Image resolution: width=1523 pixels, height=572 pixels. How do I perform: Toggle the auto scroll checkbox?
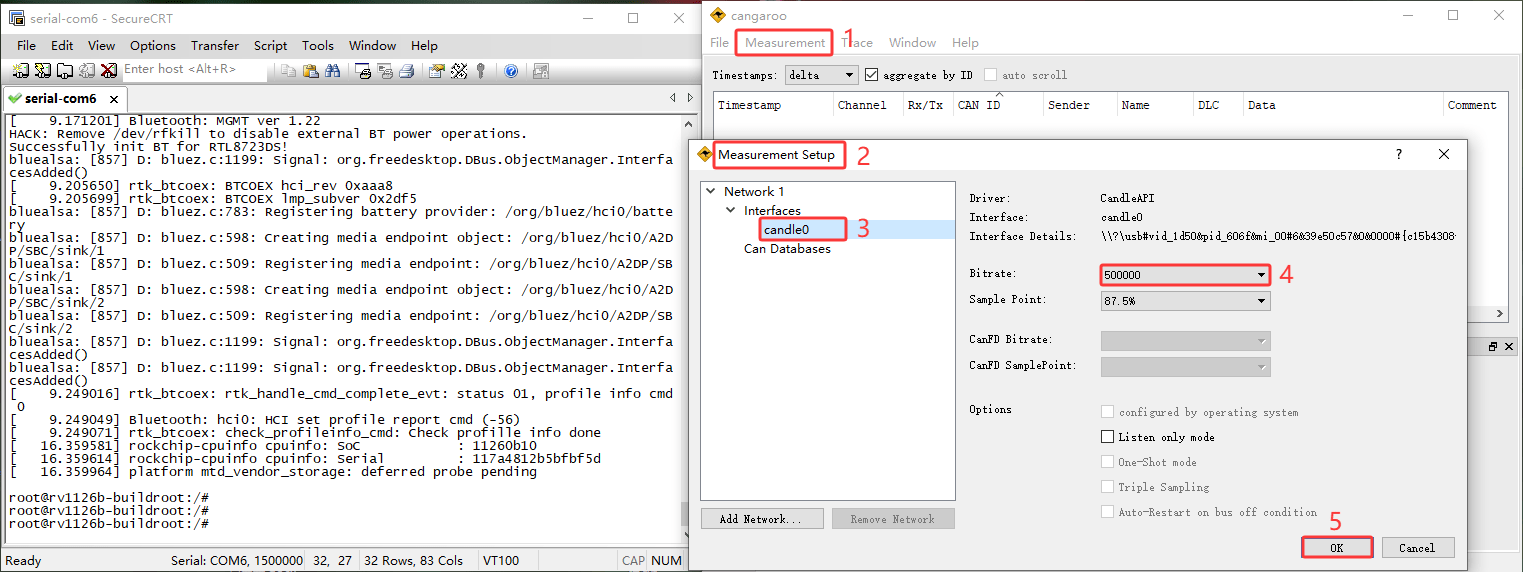click(x=991, y=75)
